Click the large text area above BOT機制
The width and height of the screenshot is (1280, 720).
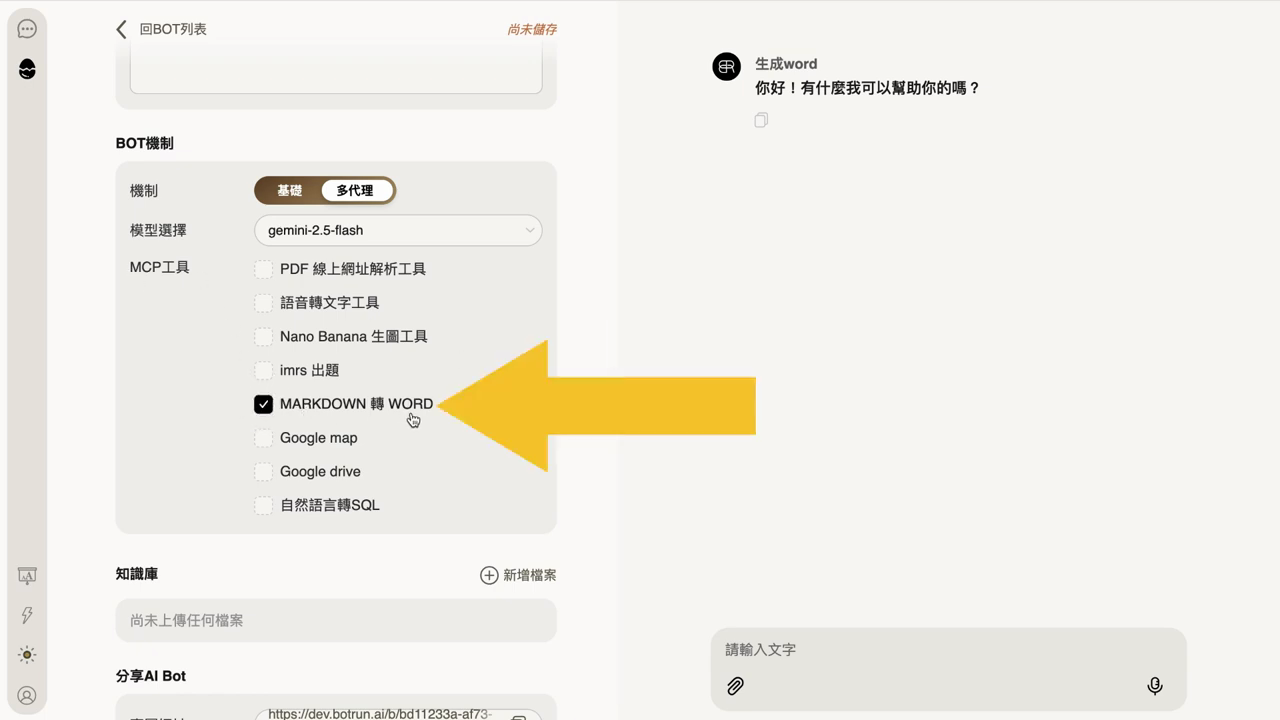336,70
